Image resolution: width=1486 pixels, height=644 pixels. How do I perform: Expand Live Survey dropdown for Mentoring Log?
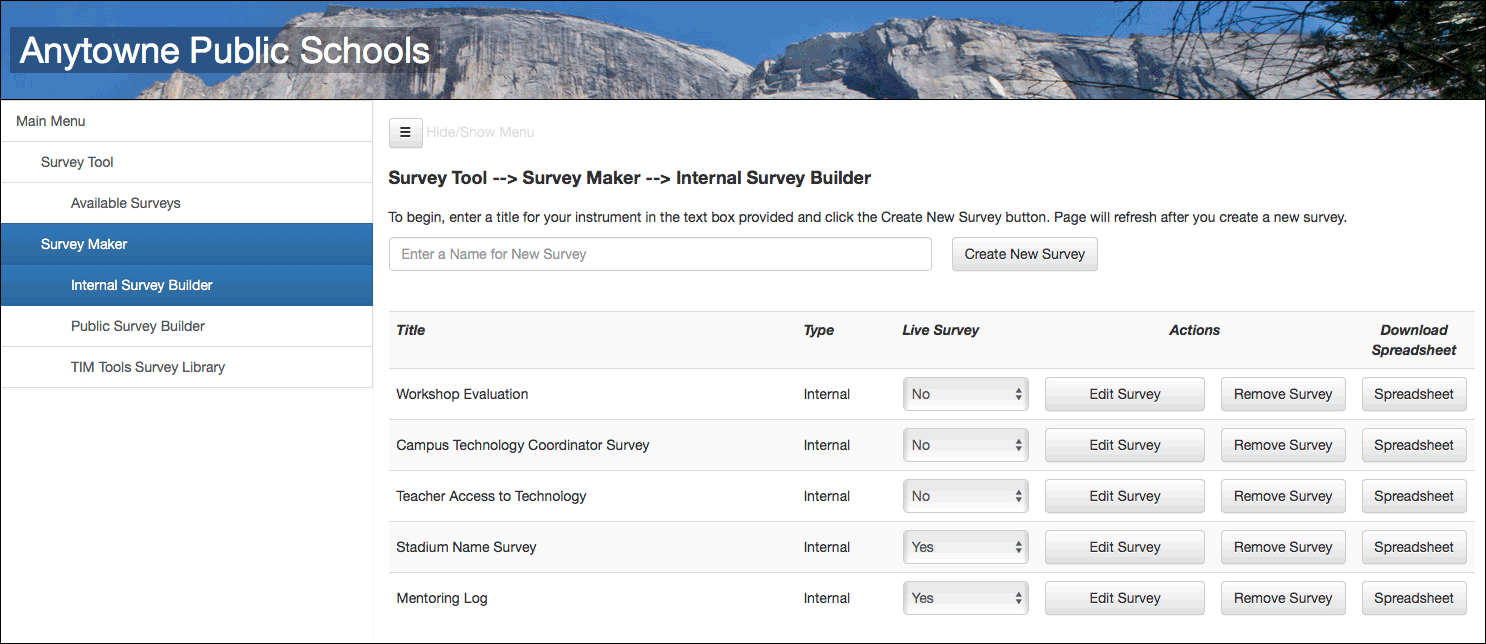tap(965, 598)
